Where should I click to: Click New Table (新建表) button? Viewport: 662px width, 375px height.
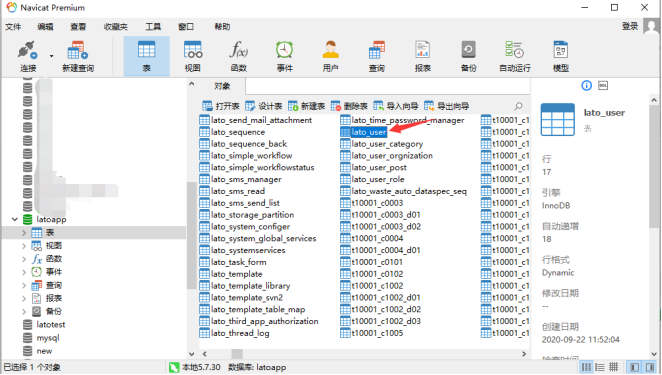[x=307, y=106]
